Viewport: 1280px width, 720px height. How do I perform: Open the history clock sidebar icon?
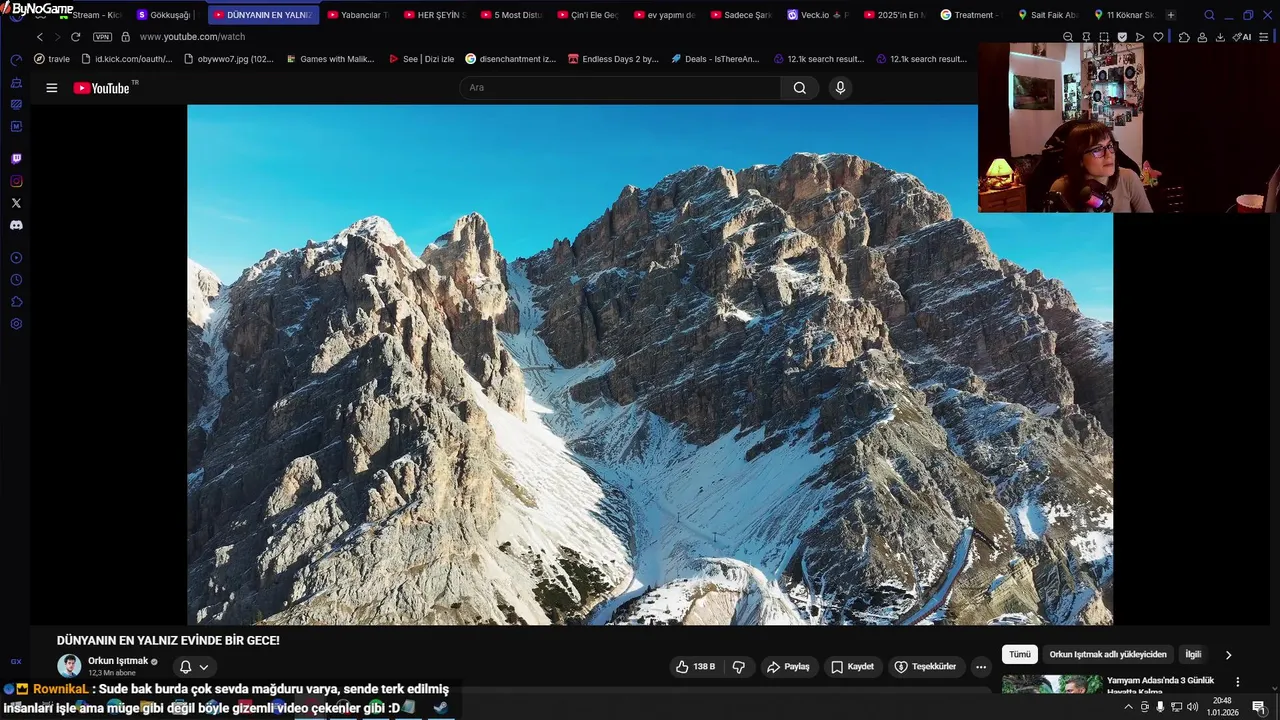[x=16, y=280]
